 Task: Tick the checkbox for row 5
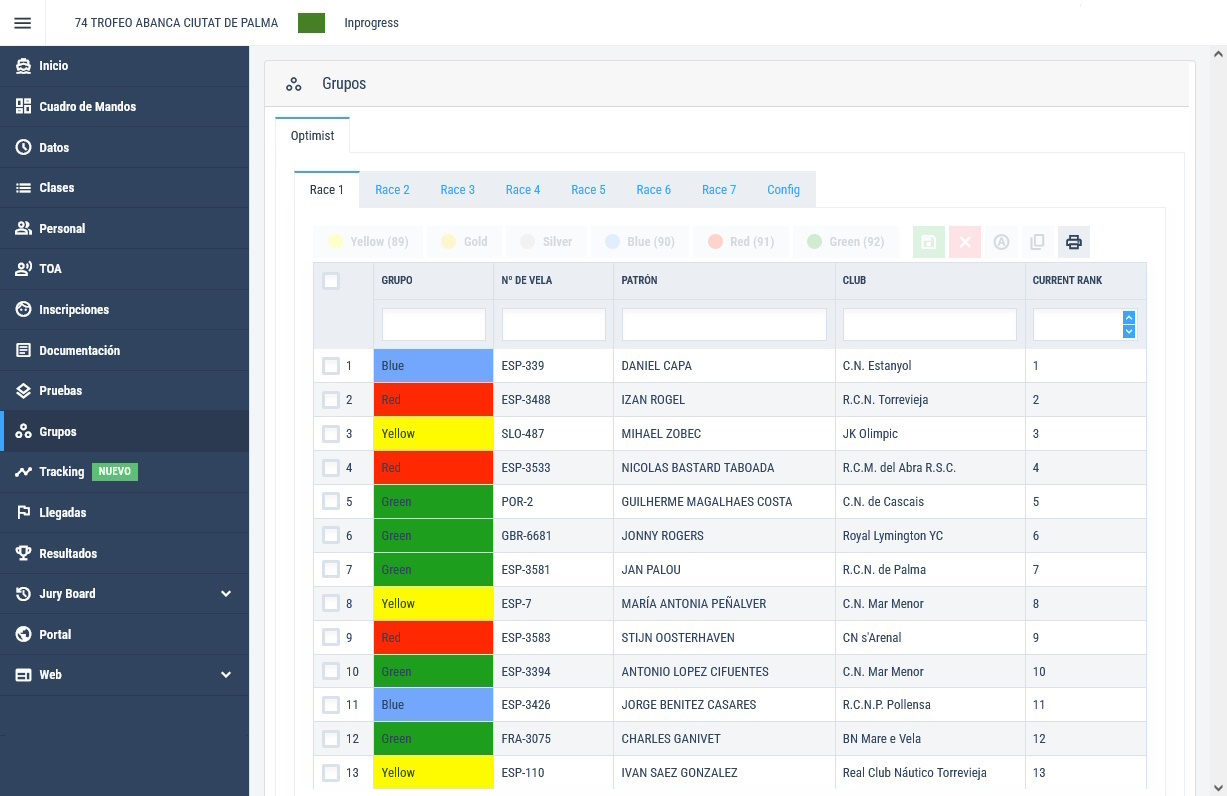click(331, 502)
